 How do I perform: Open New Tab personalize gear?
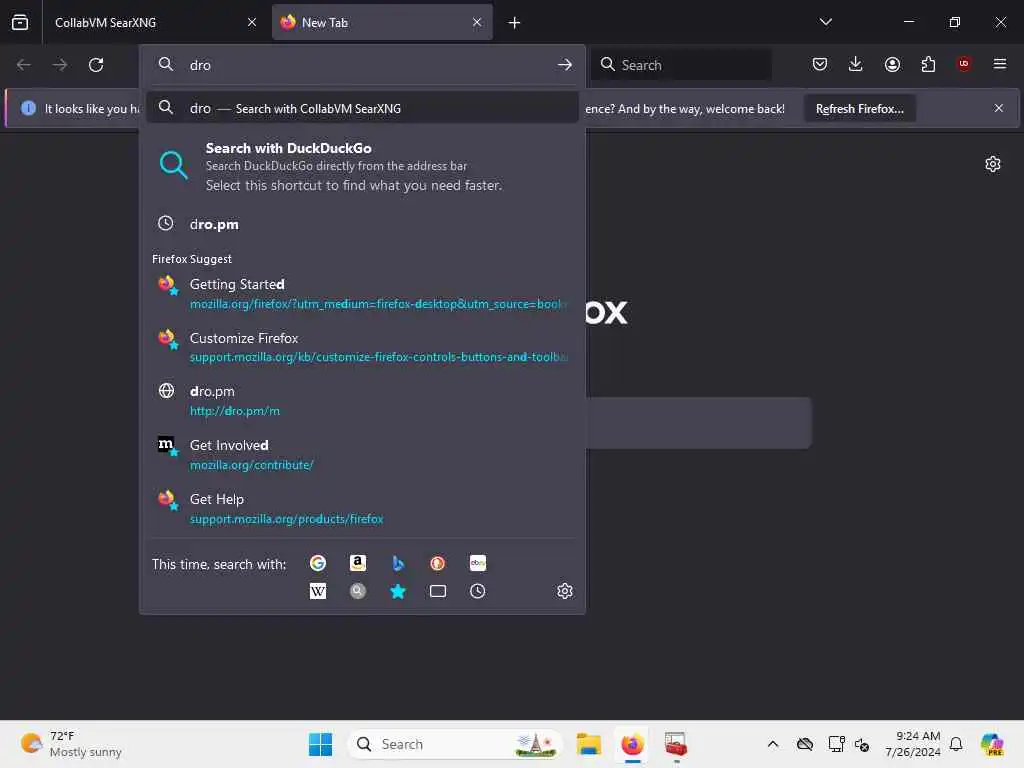[x=993, y=164]
